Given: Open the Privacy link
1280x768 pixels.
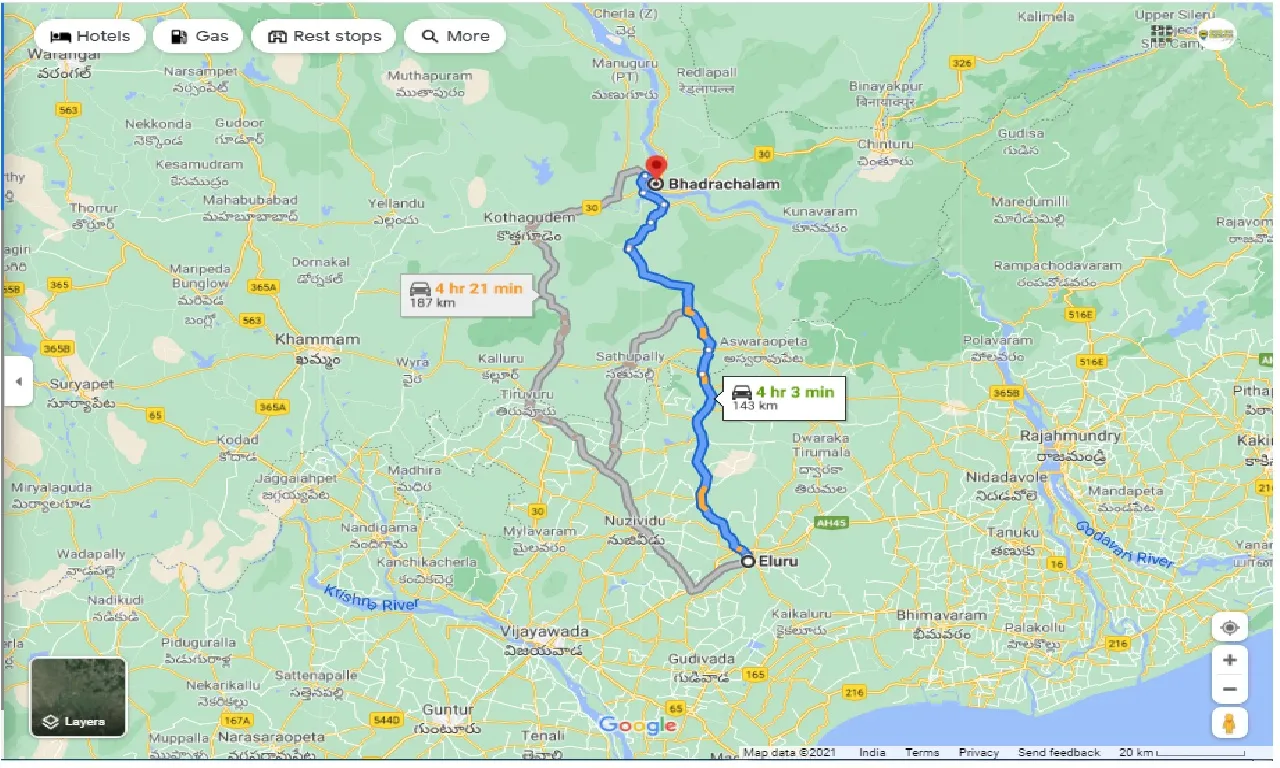Looking at the screenshot, I should click(978, 752).
